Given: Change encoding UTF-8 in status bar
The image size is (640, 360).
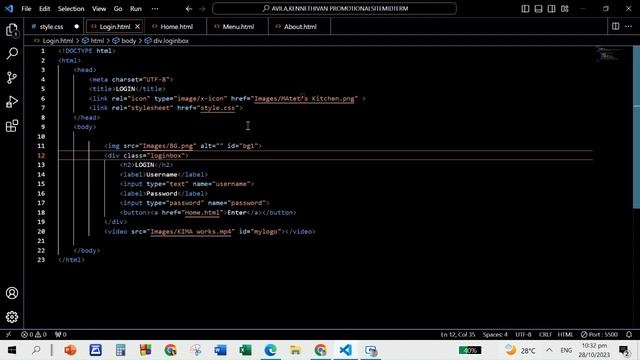Looking at the screenshot, I should 523,334.
